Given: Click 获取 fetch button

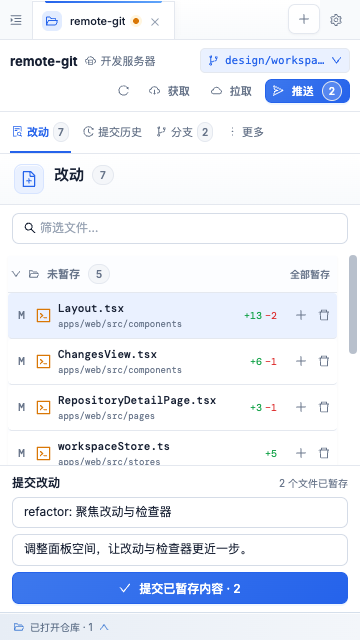Looking at the screenshot, I should pyautogui.click(x=169, y=91).
